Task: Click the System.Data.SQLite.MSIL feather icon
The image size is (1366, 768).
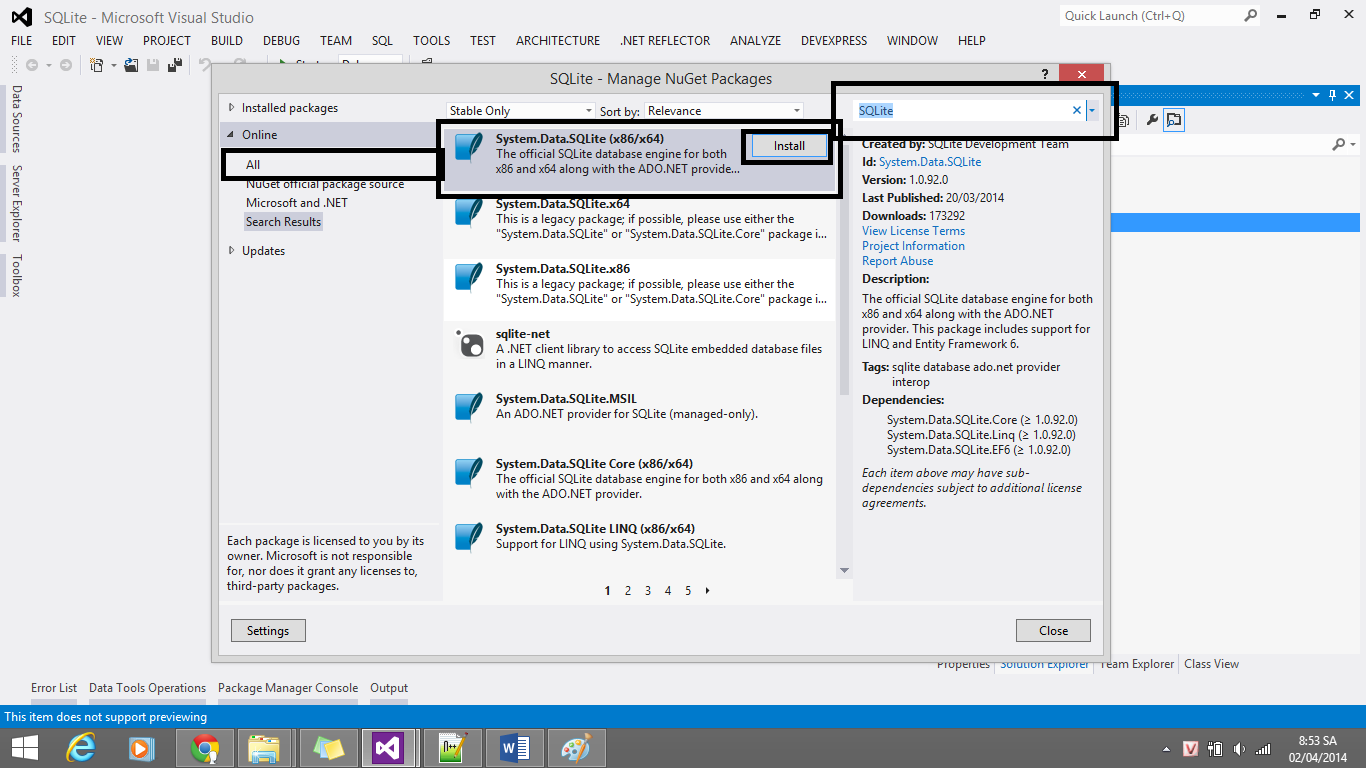Action: pyautogui.click(x=469, y=408)
